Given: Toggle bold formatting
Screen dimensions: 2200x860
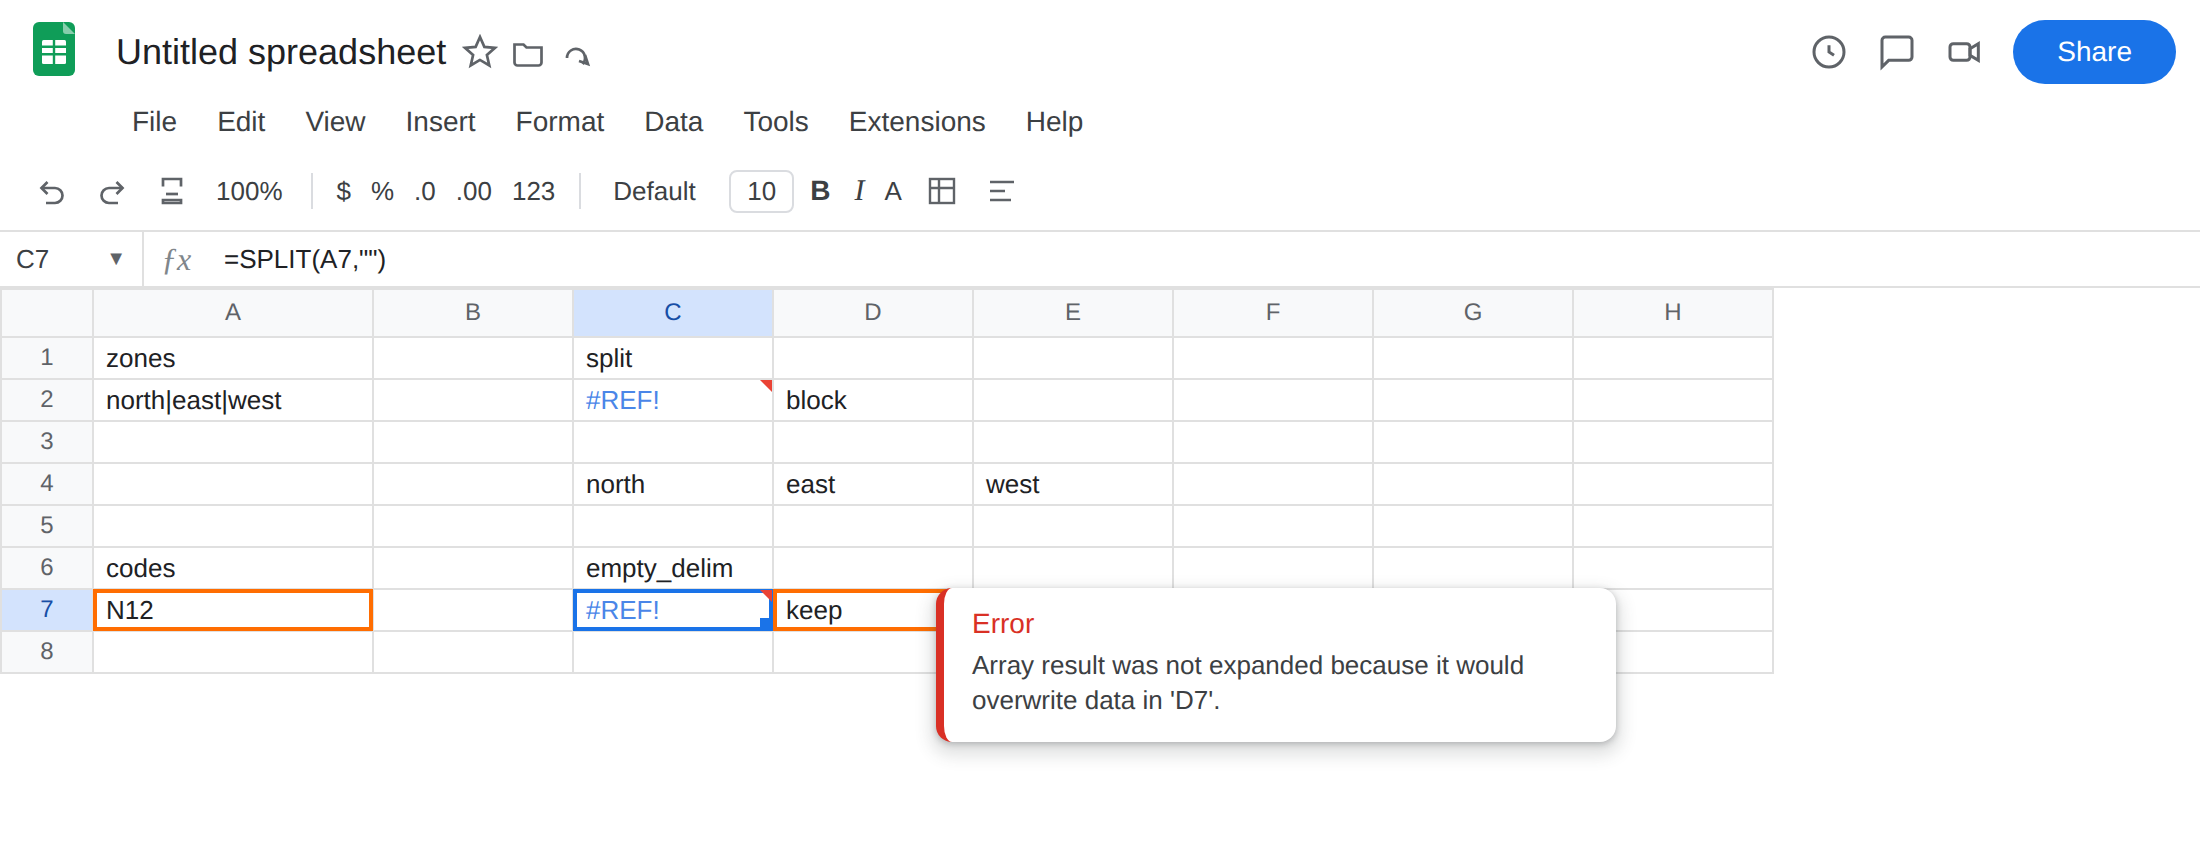Looking at the screenshot, I should 820,191.
